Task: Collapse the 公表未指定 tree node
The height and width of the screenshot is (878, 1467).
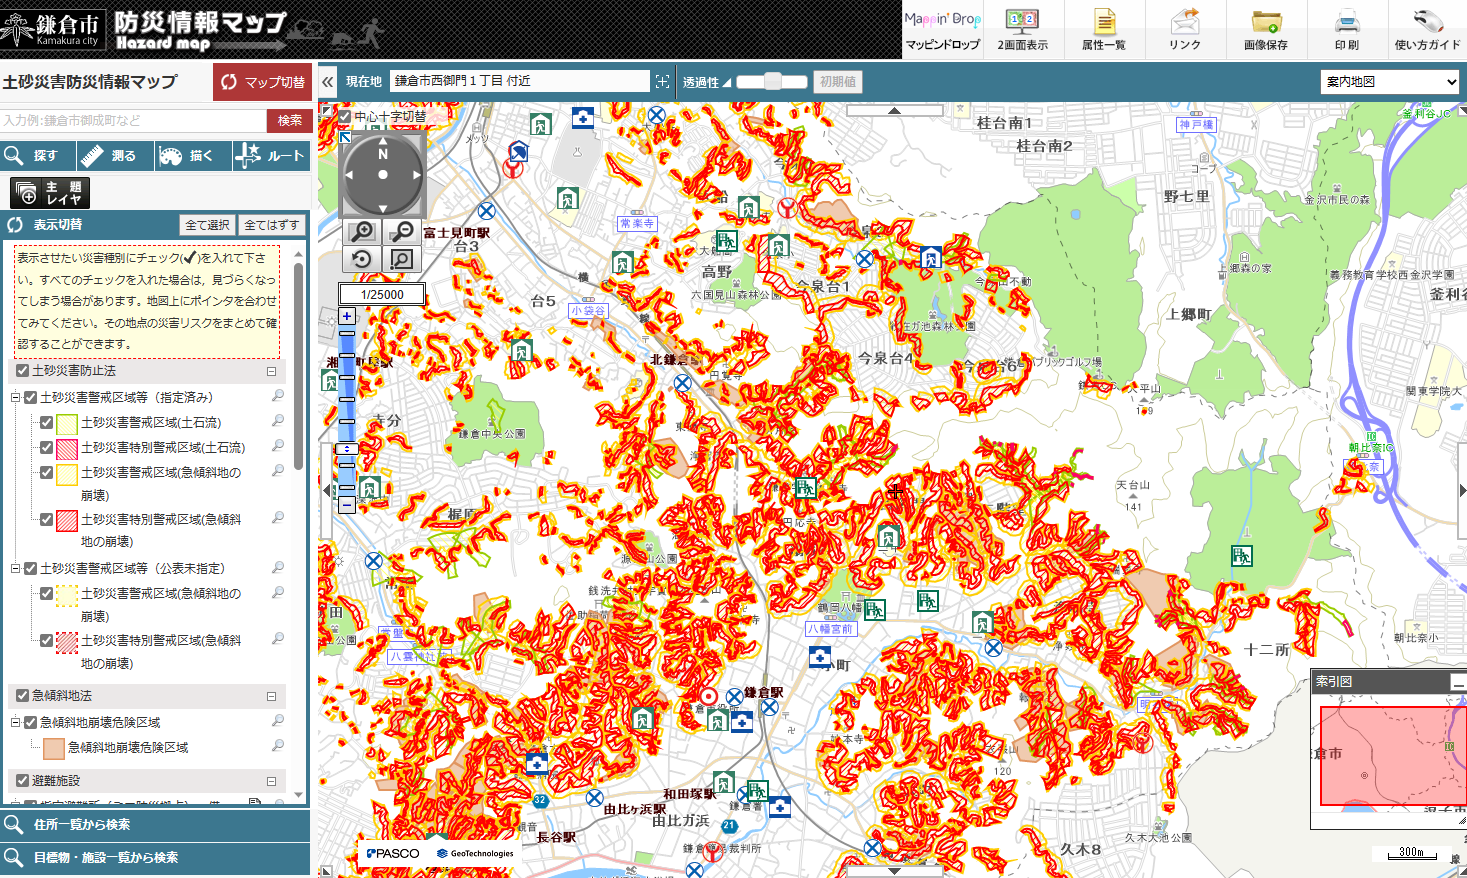Action: point(15,568)
